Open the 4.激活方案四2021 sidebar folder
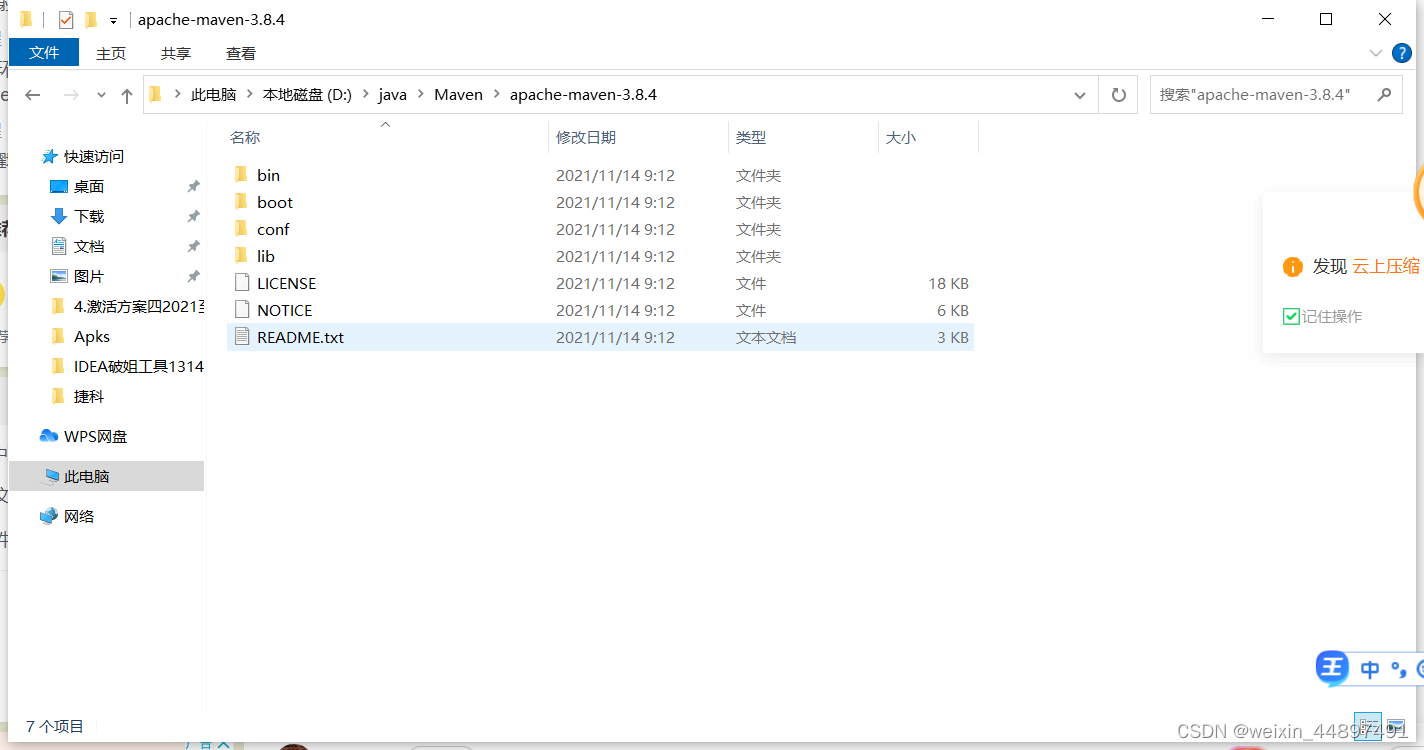 [138, 307]
